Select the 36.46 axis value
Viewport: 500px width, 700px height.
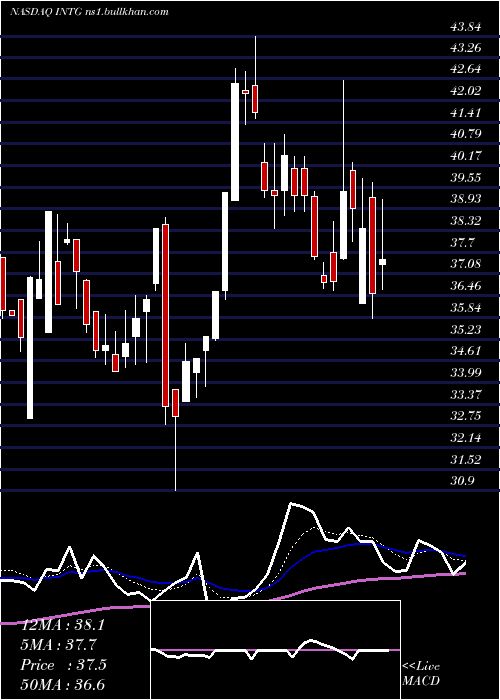[x=466, y=287]
